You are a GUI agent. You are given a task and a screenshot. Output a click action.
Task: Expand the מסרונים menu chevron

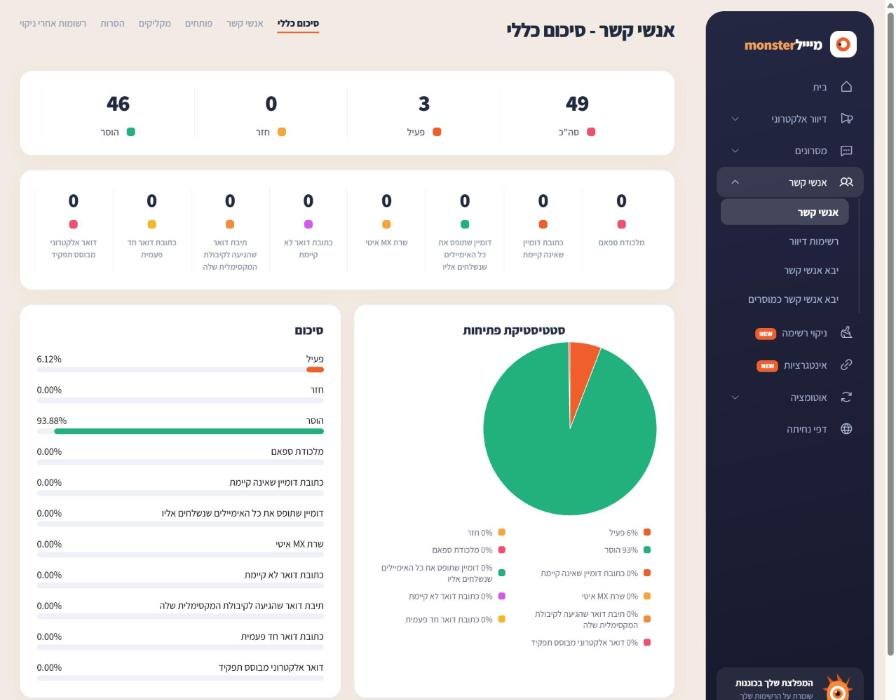[x=735, y=151]
